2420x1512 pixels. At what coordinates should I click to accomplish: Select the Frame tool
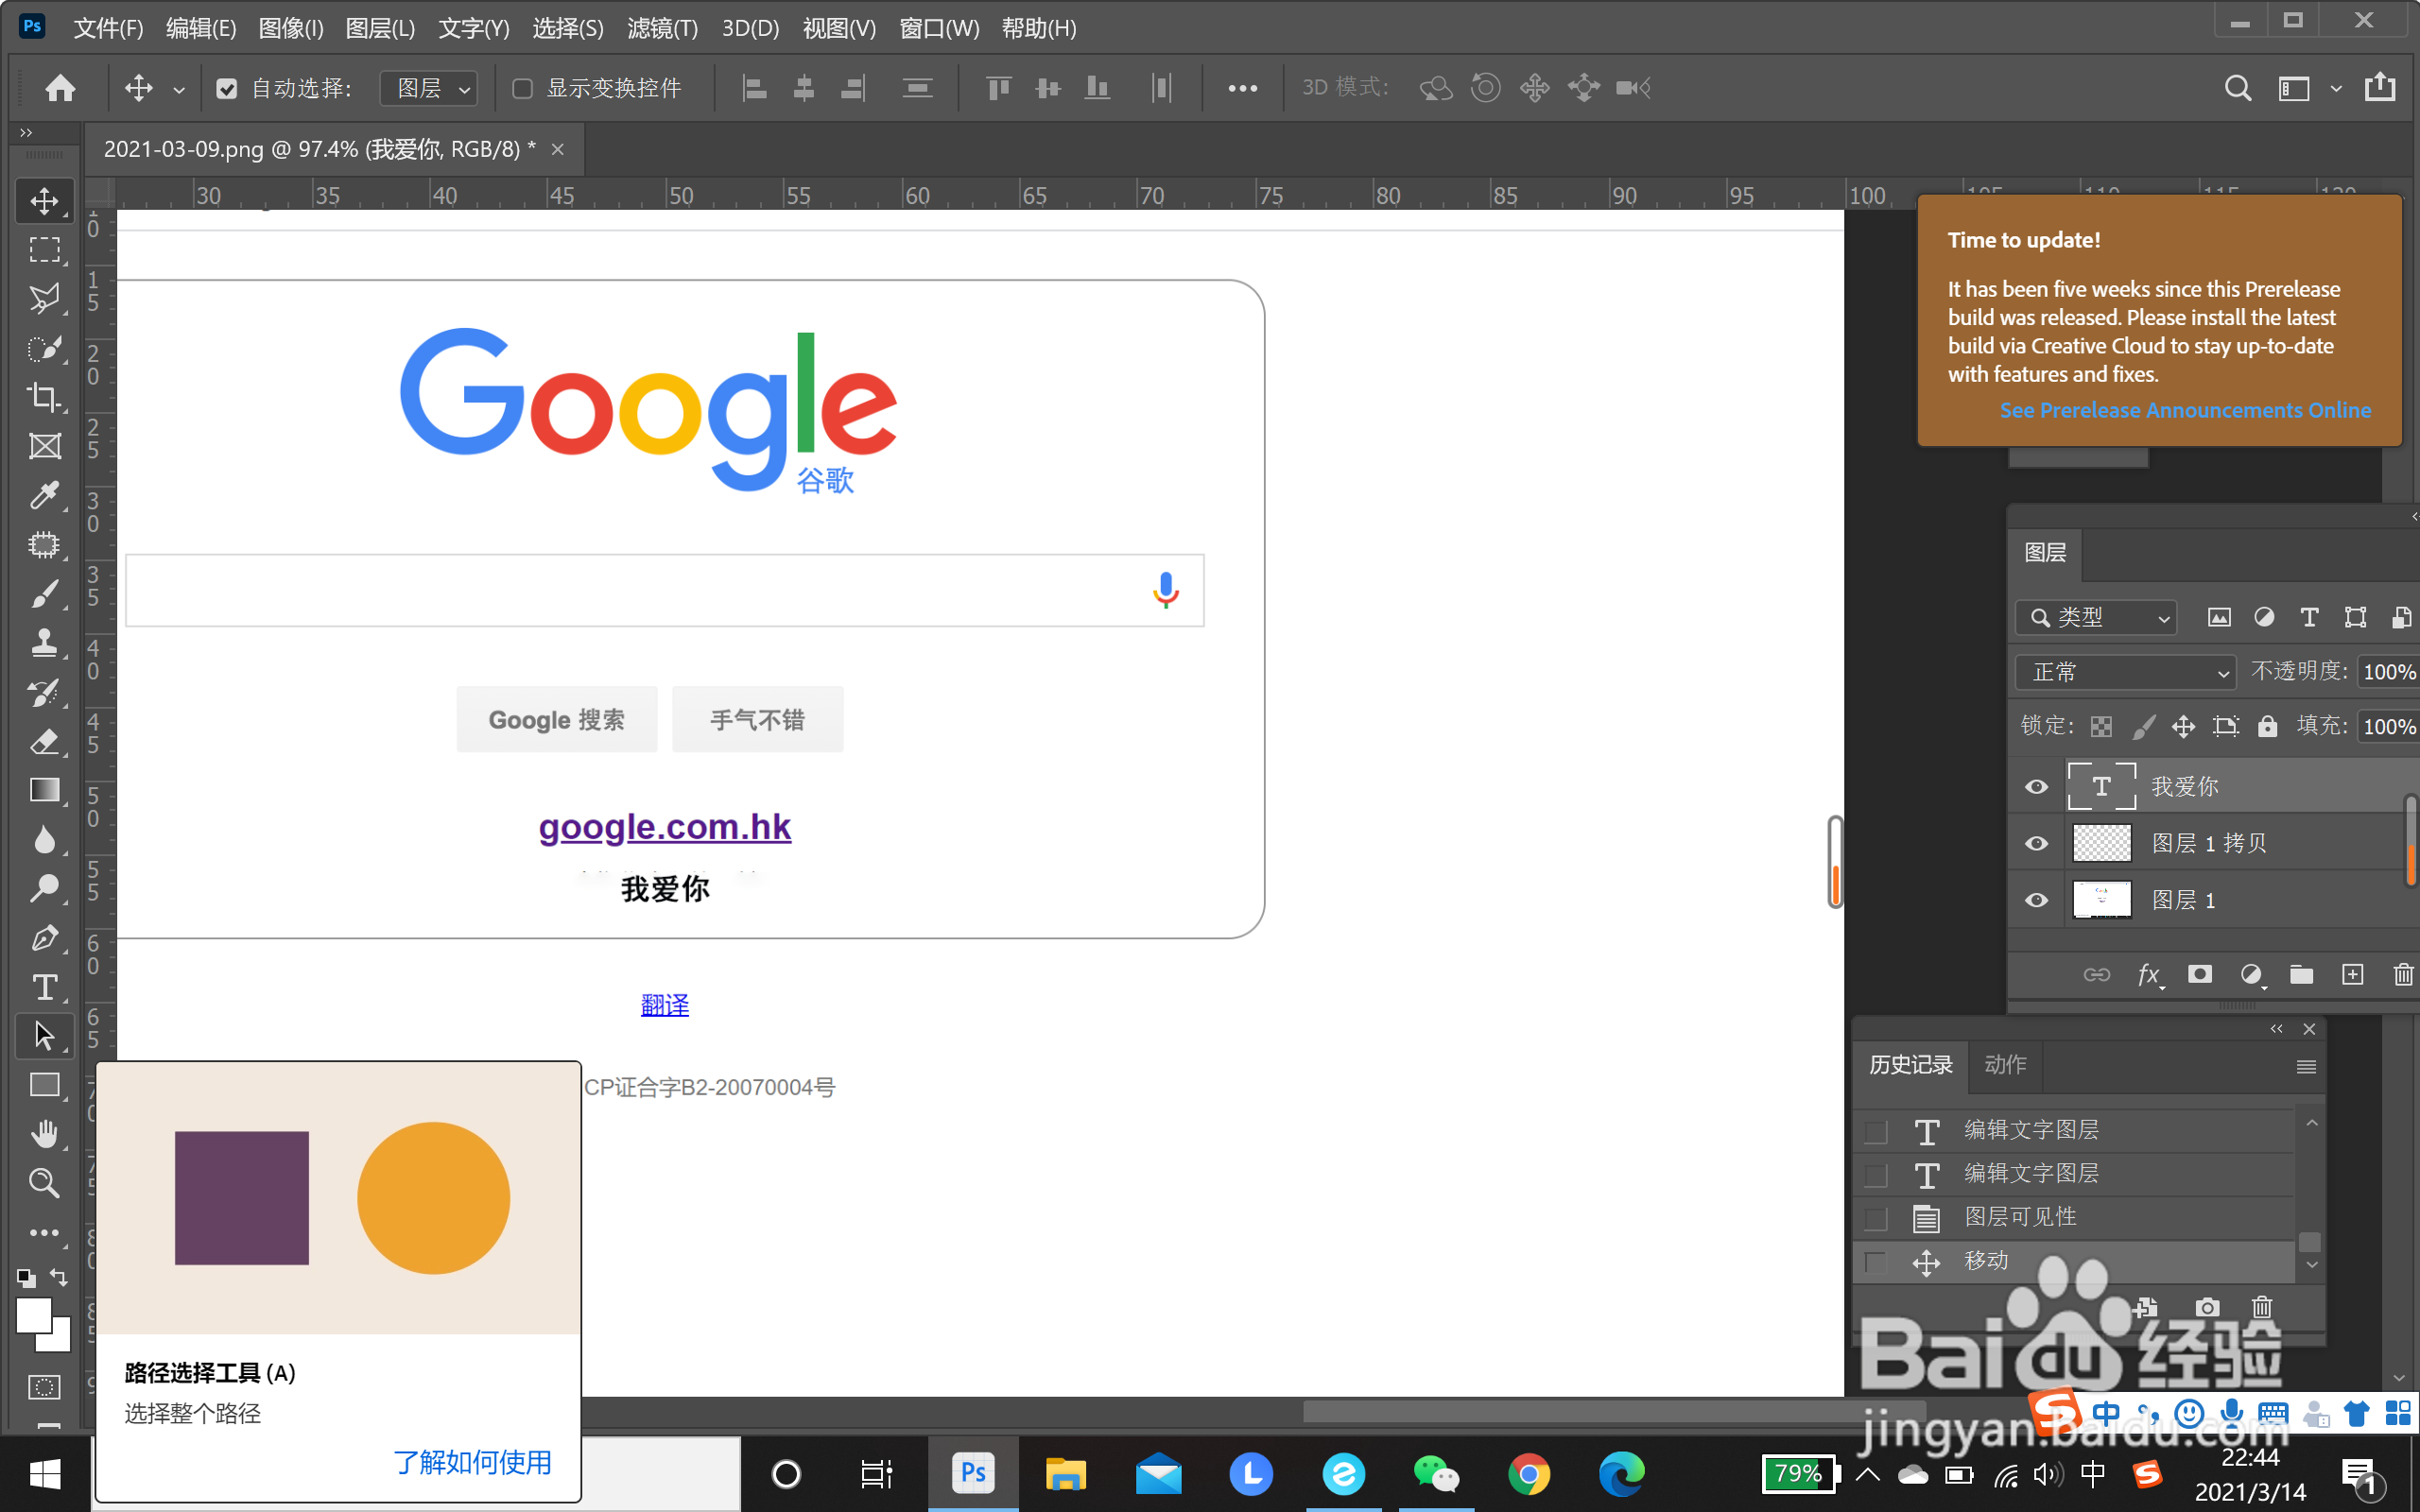pyautogui.click(x=44, y=446)
